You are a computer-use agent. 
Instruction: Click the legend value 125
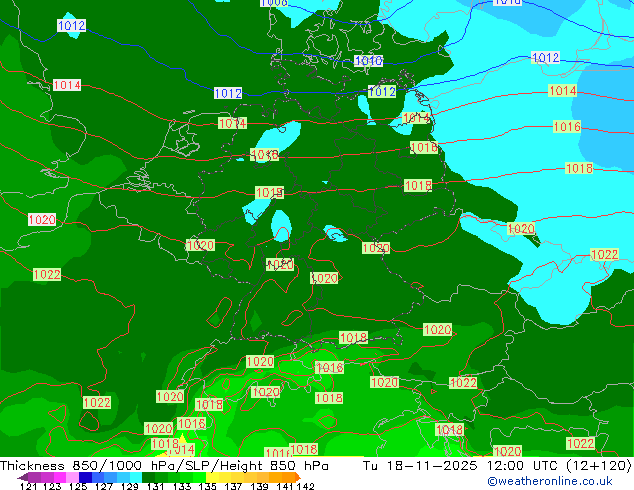click(x=78, y=486)
